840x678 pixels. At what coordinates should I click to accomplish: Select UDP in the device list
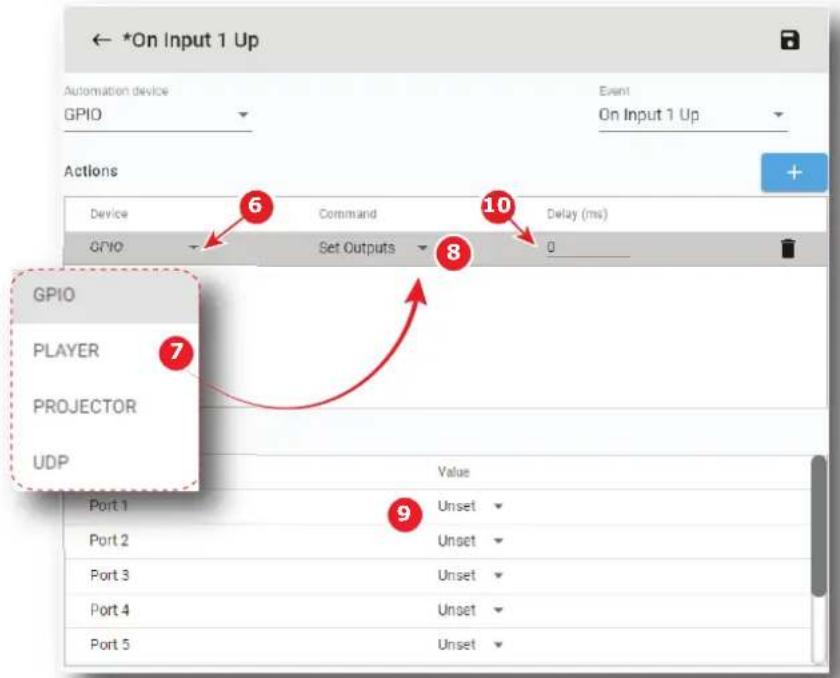pyautogui.click(x=106, y=462)
